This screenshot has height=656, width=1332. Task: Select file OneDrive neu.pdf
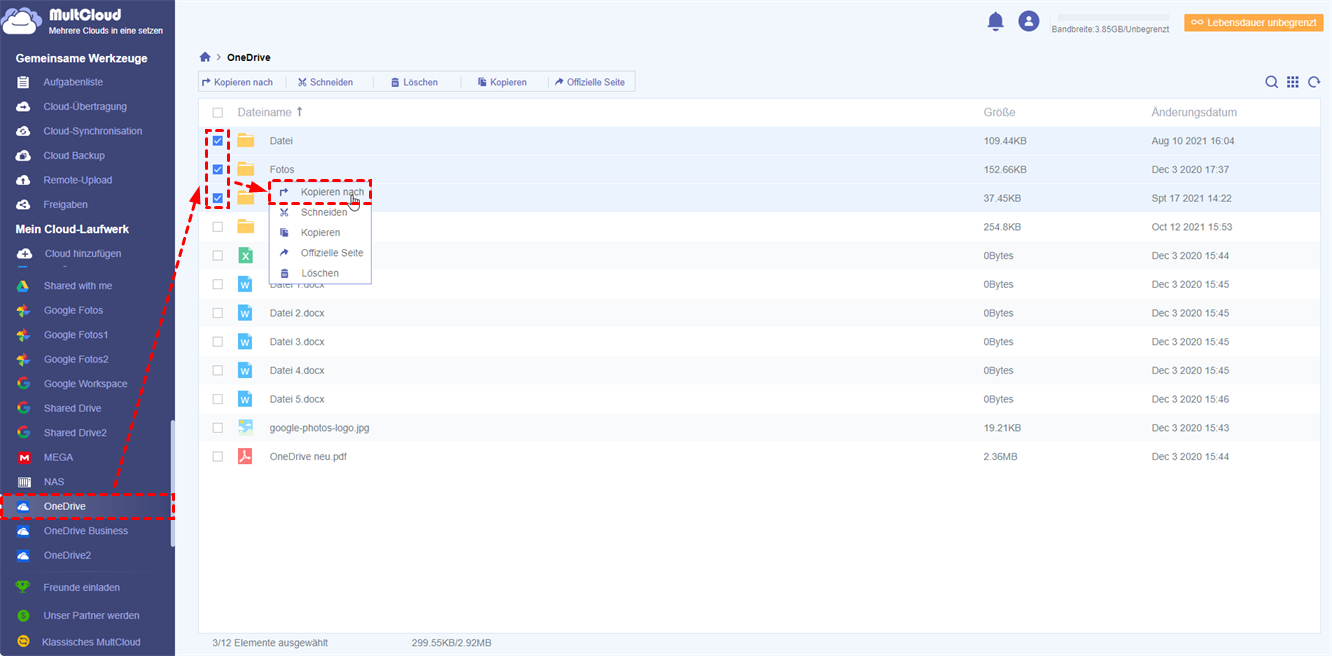point(308,456)
